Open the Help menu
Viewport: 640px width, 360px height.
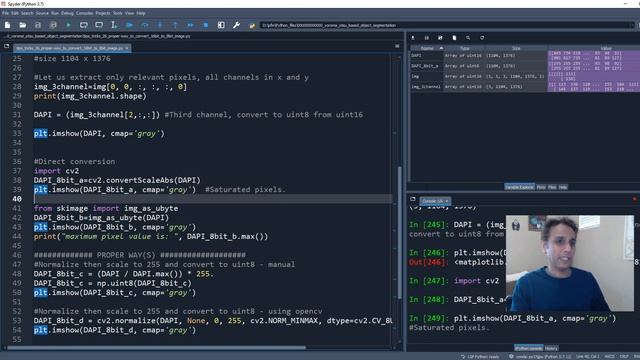point(141,13)
